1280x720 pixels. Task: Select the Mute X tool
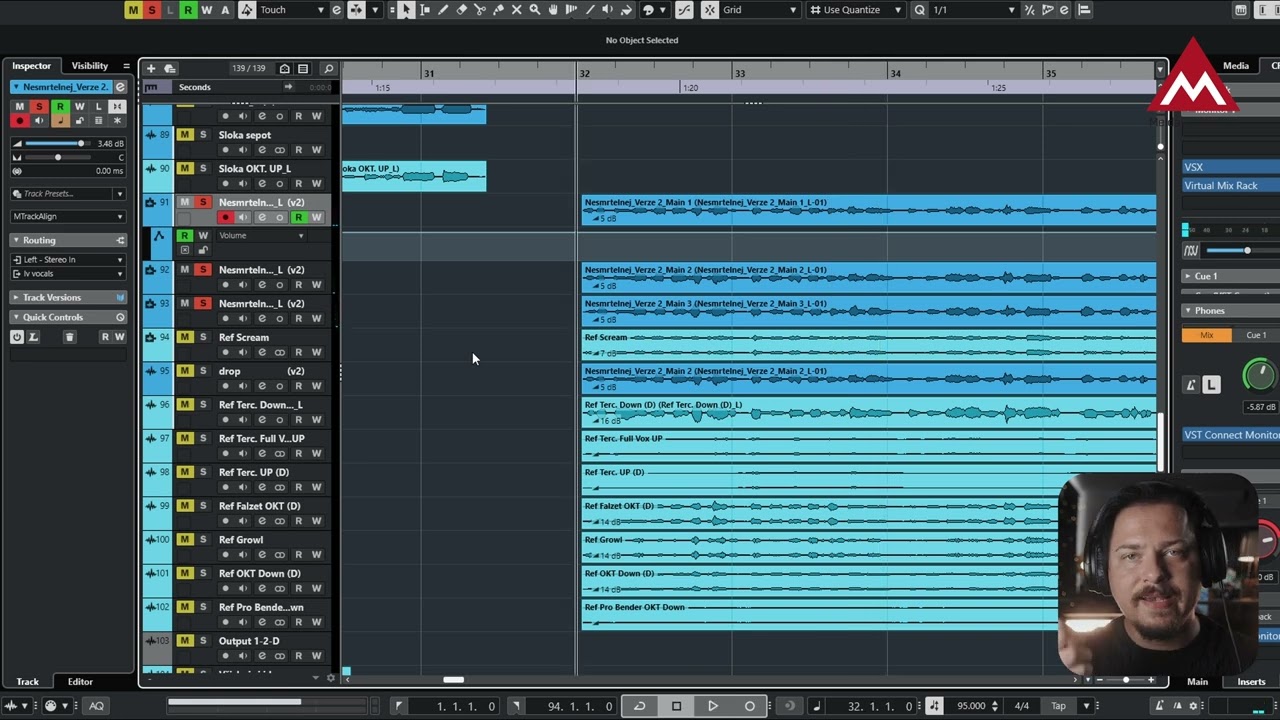click(517, 10)
